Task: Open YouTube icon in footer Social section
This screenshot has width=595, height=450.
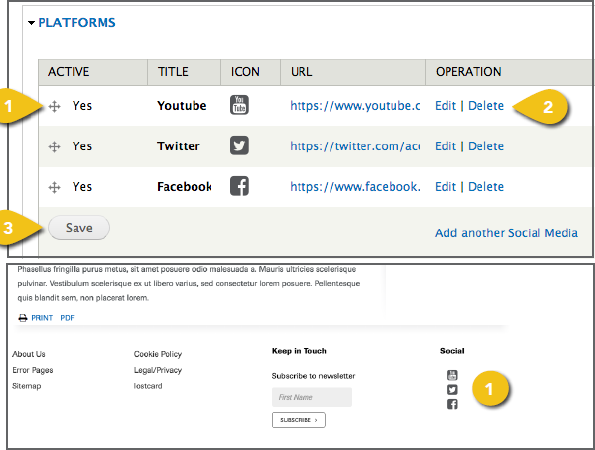Action: click(452, 375)
